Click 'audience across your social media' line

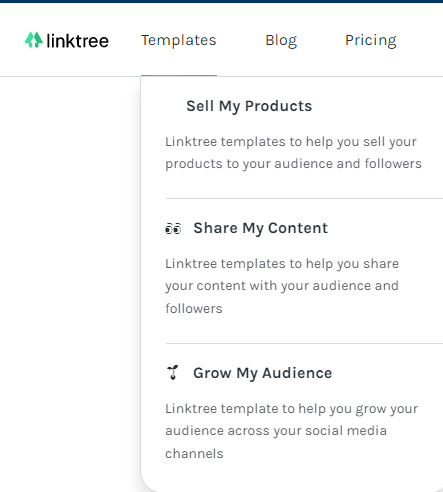pyautogui.click(x=276, y=431)
